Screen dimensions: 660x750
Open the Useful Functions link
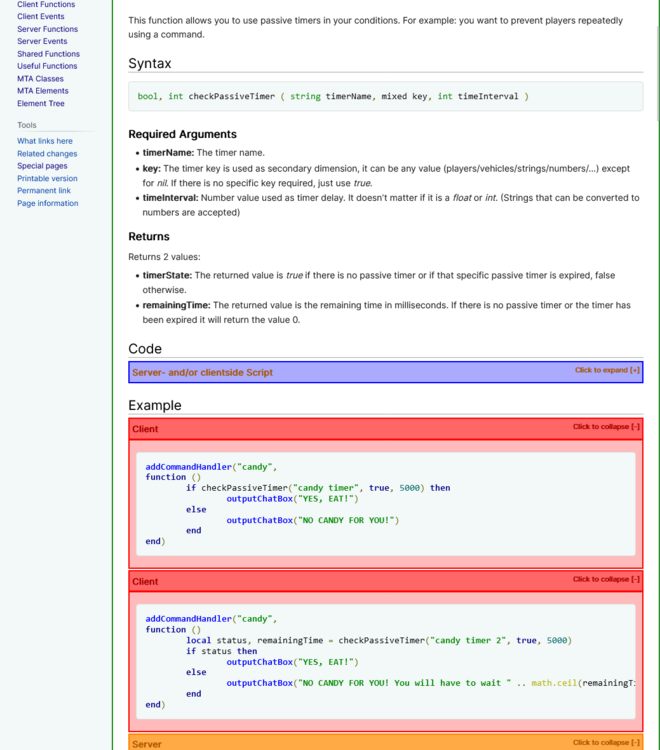tap(47, 66)
